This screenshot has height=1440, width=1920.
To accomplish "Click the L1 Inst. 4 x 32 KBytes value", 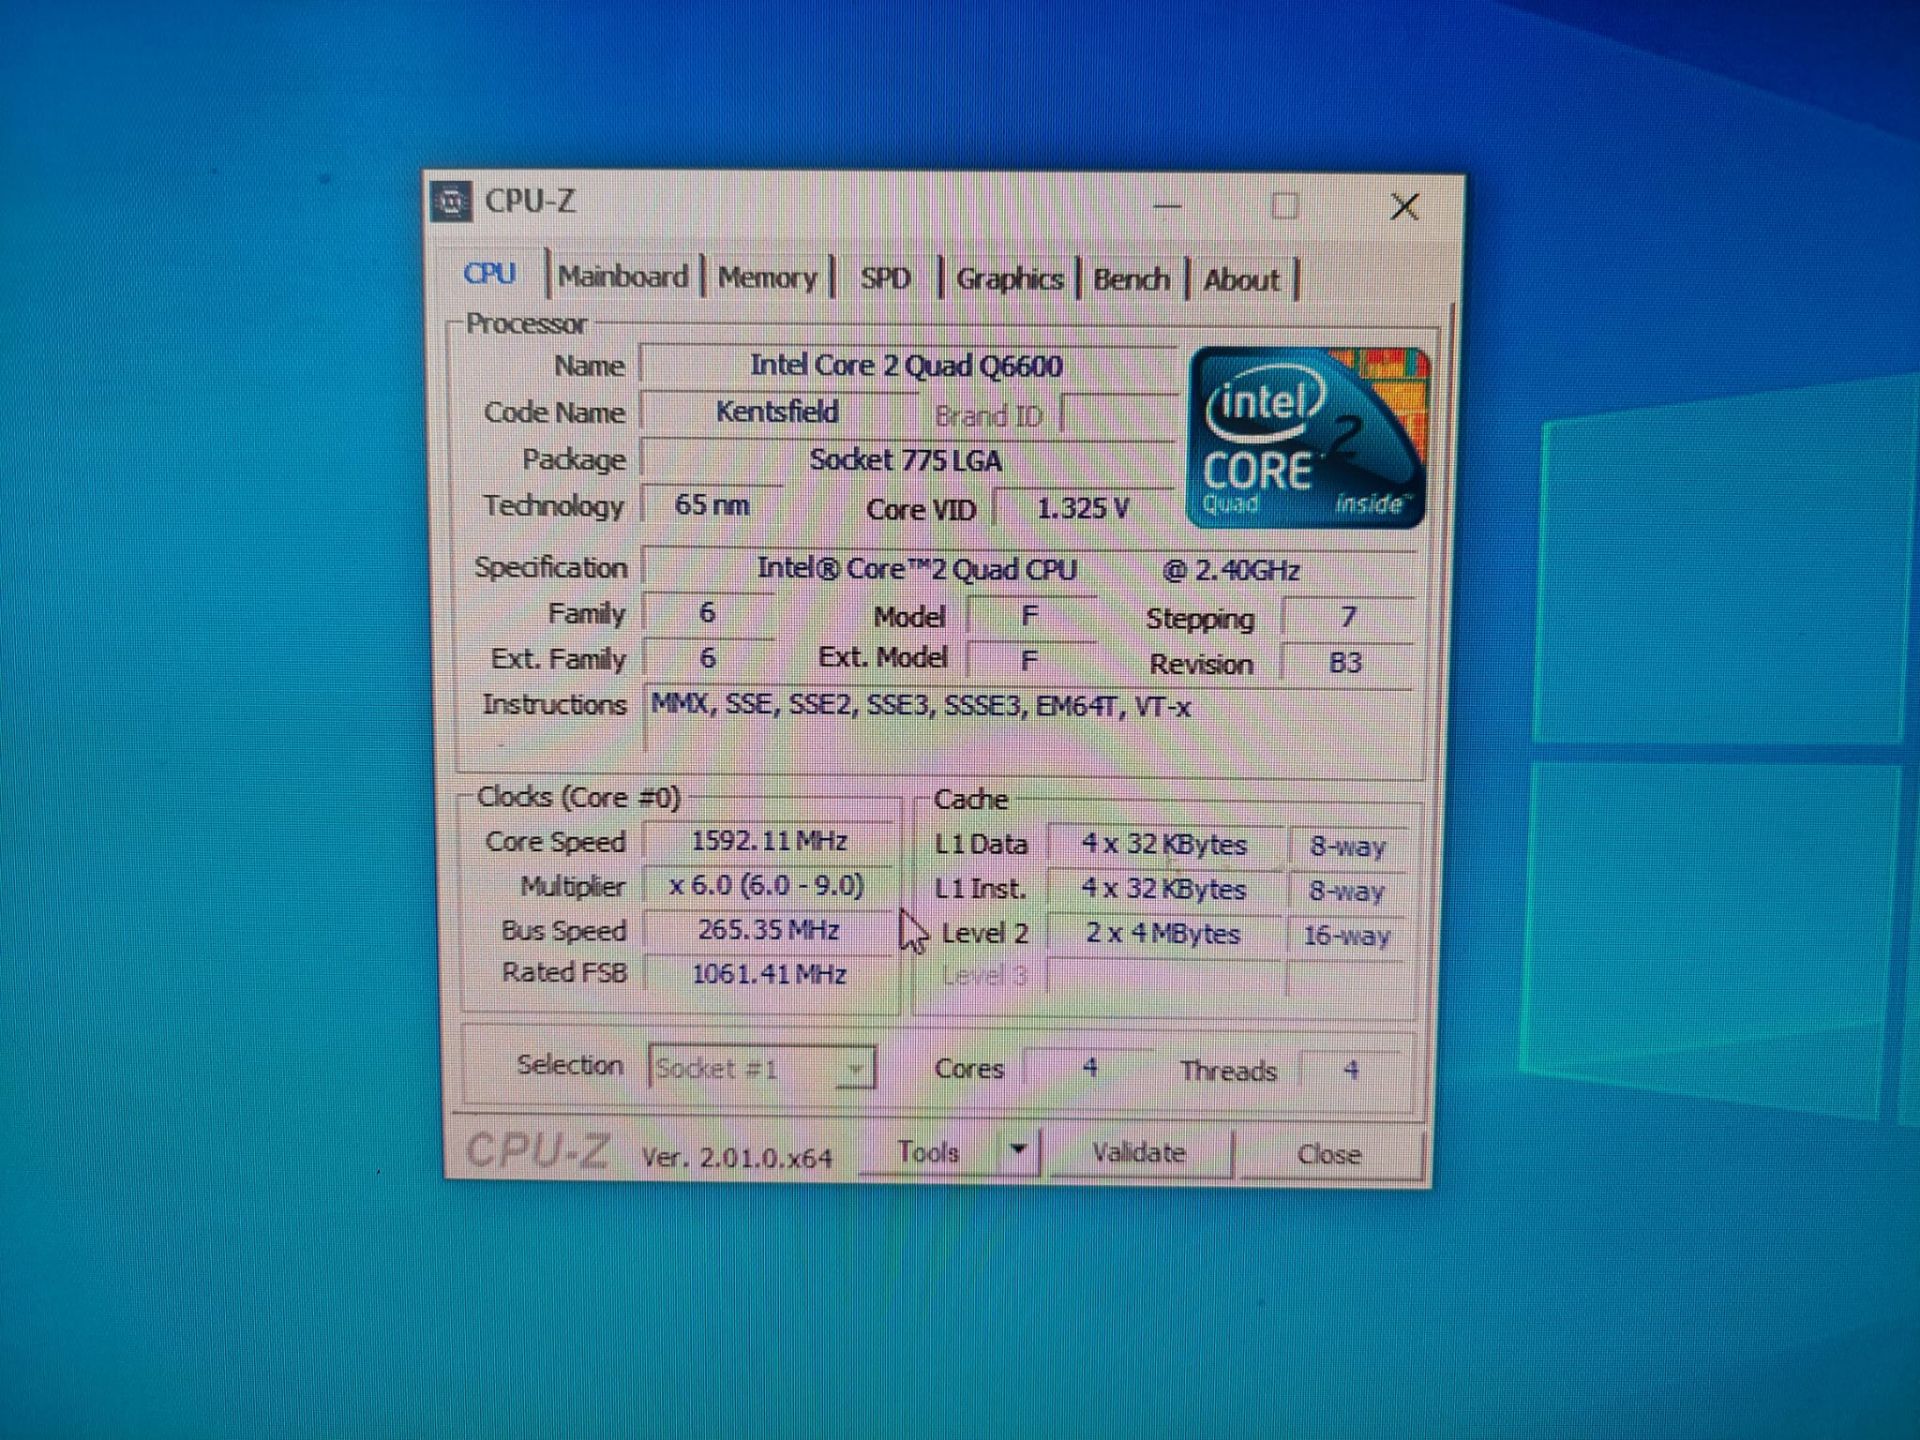I will pos(1164,889).
